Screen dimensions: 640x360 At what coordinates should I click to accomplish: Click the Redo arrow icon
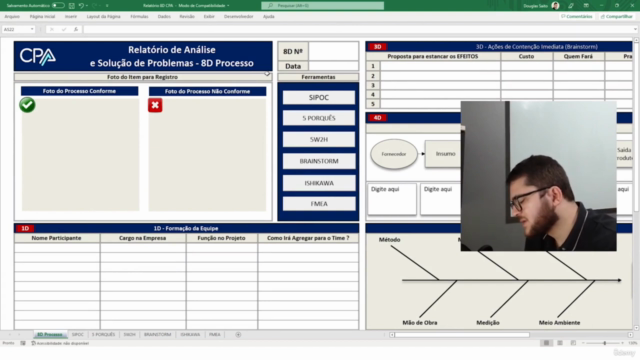[95, 6]
